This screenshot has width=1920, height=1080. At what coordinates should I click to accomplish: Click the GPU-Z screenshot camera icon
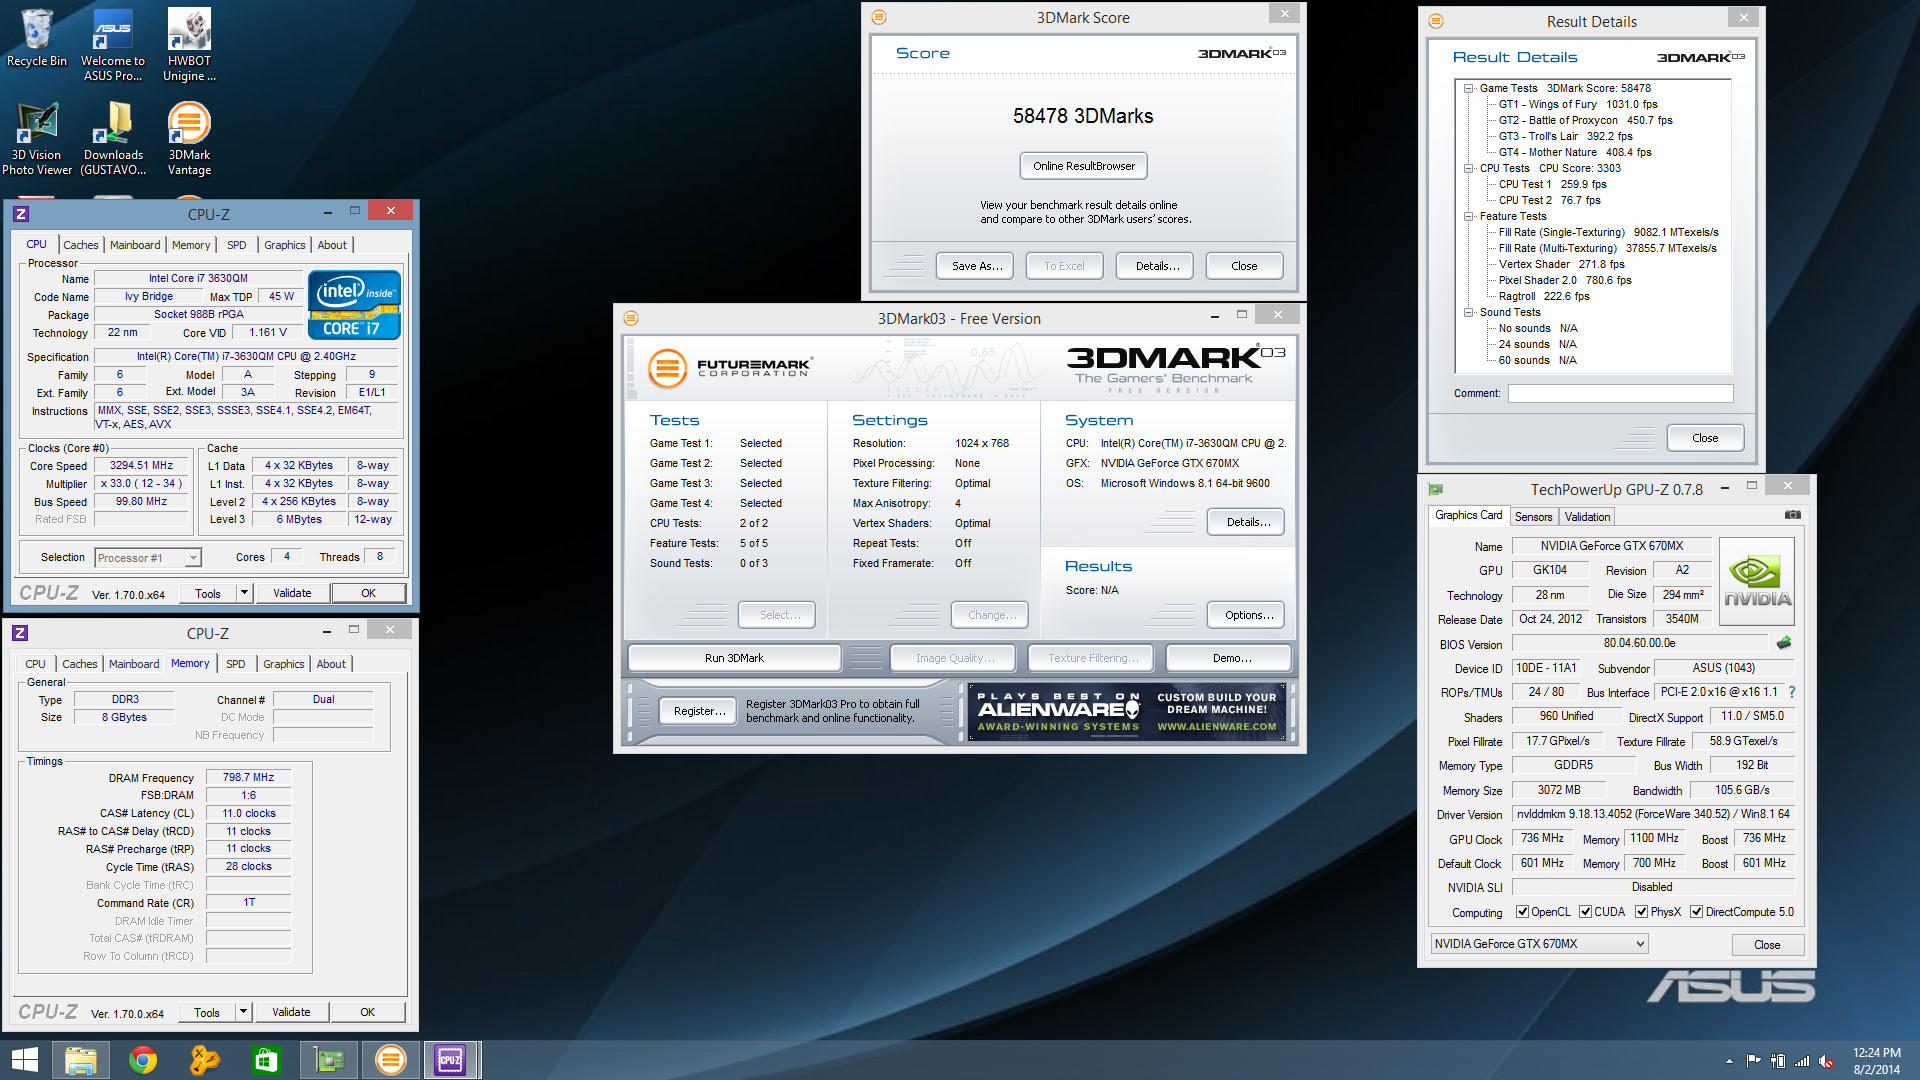(x=1793, y=515)
